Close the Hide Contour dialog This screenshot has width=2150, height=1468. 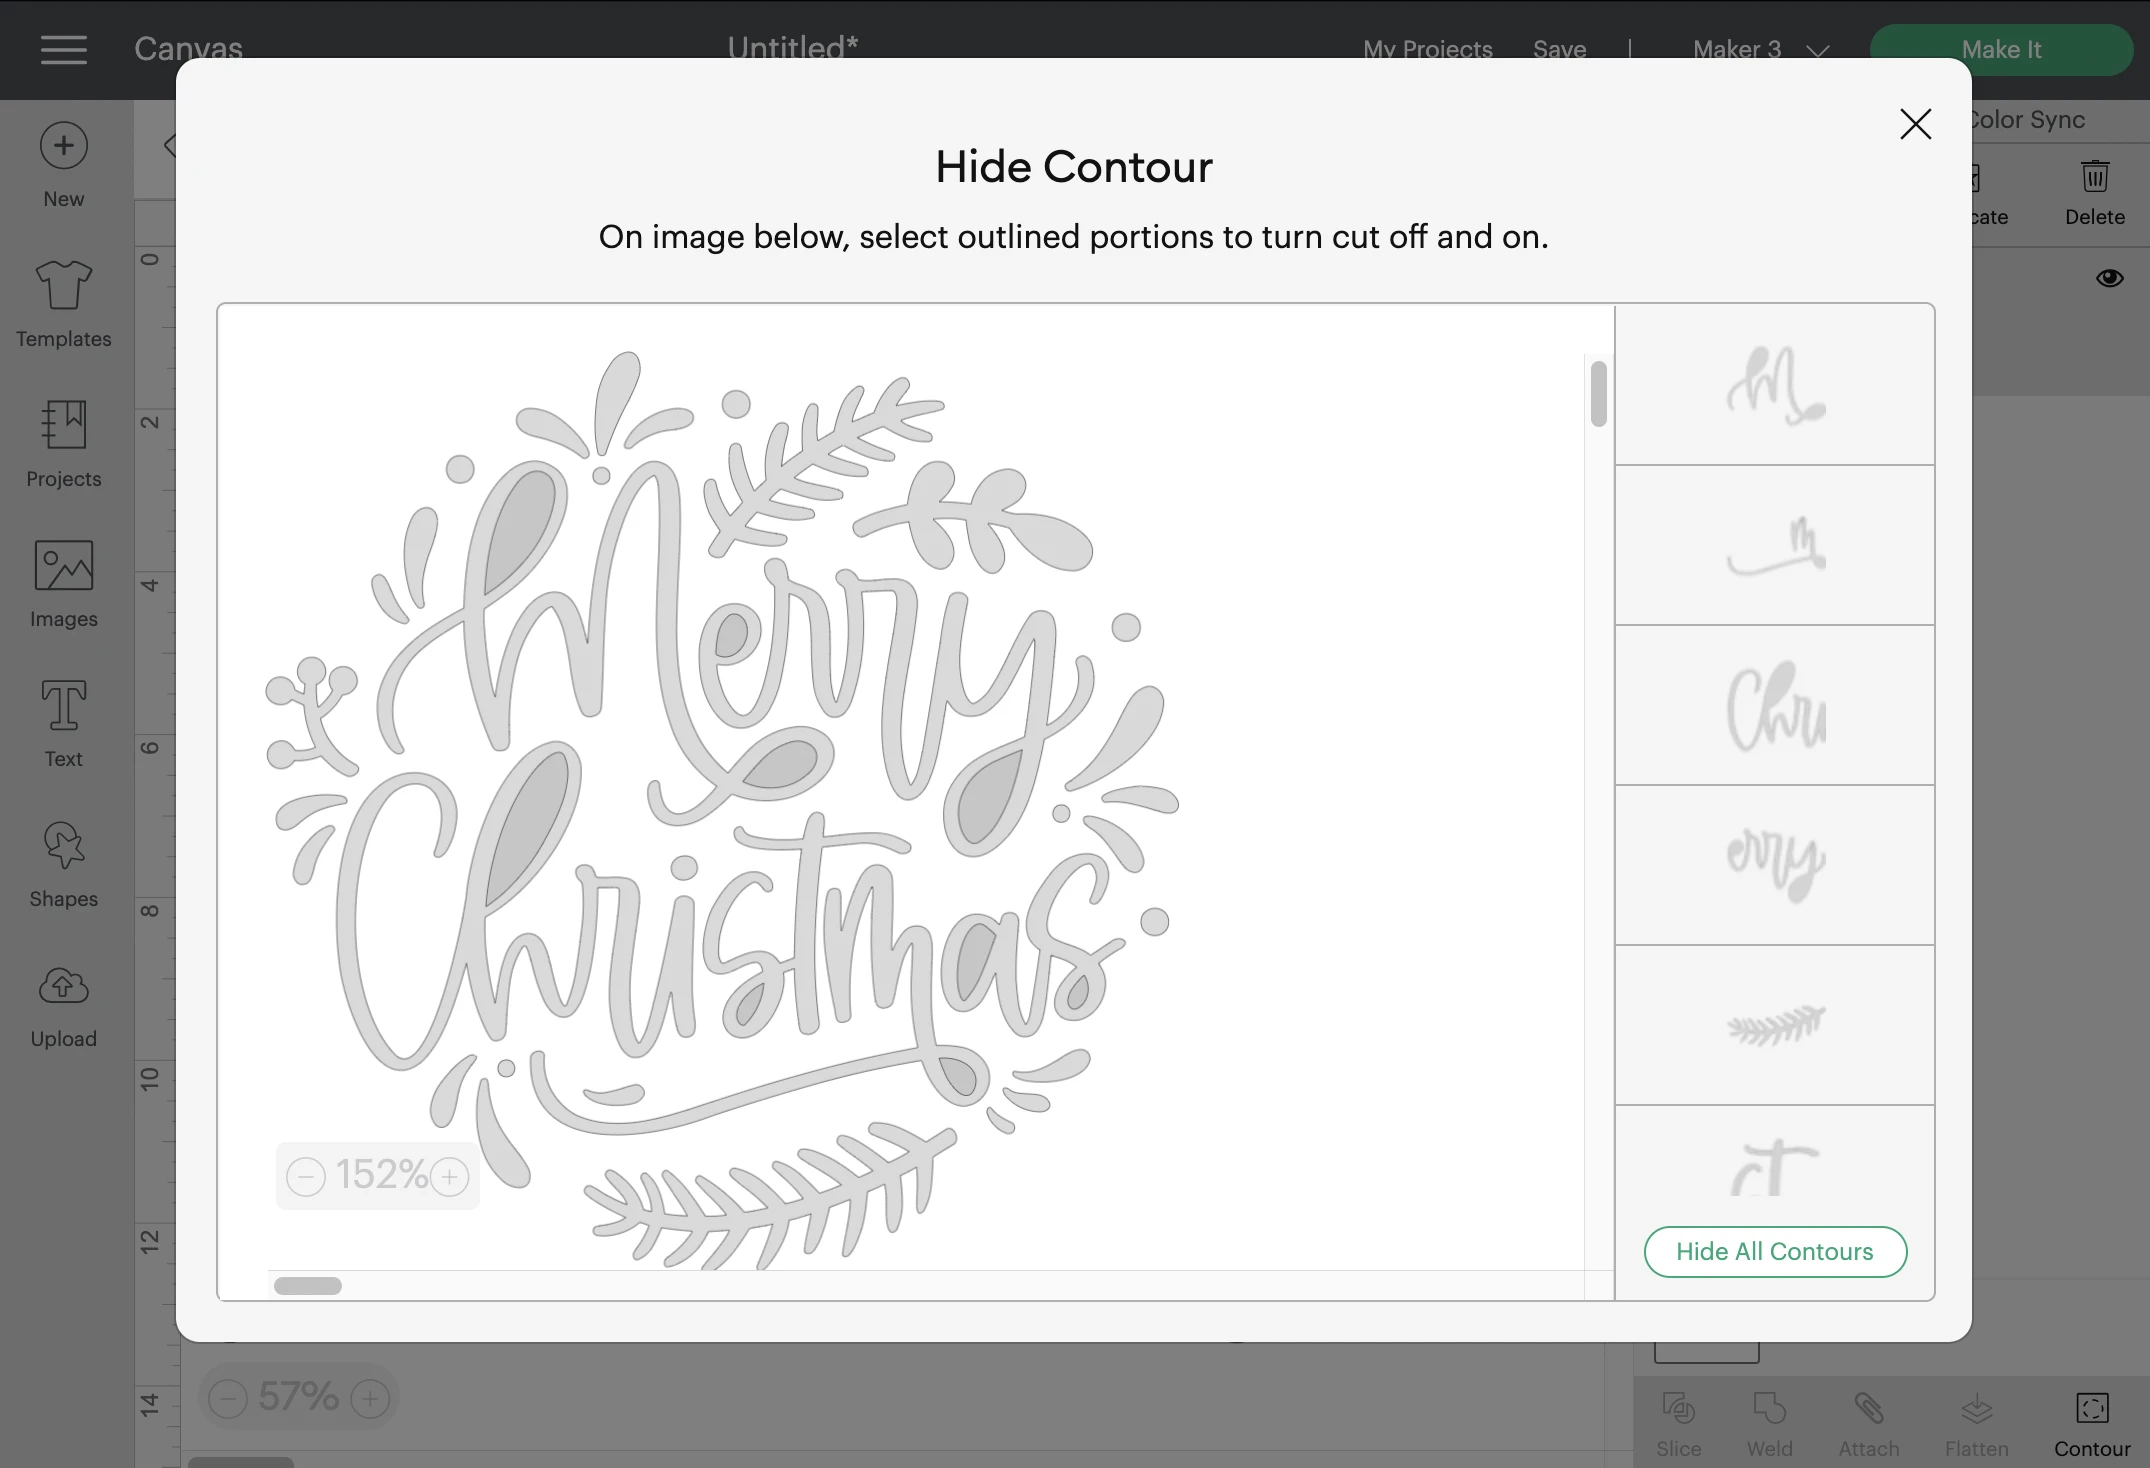click(1913, 122)
